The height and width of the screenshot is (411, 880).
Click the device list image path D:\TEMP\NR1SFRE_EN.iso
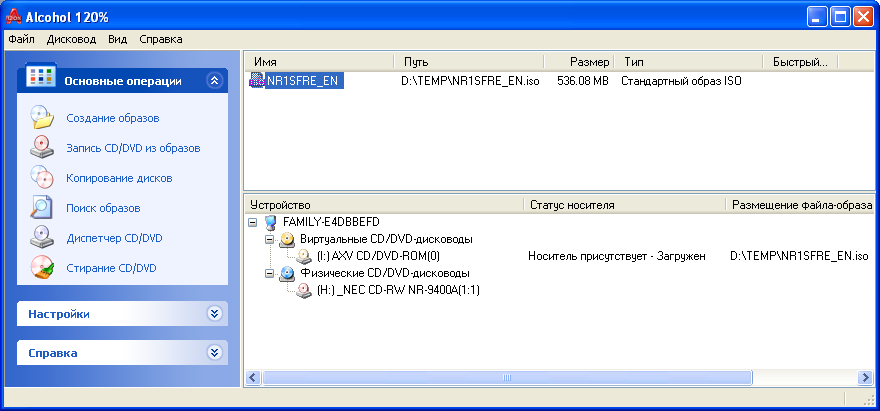[x=799, y=256]
